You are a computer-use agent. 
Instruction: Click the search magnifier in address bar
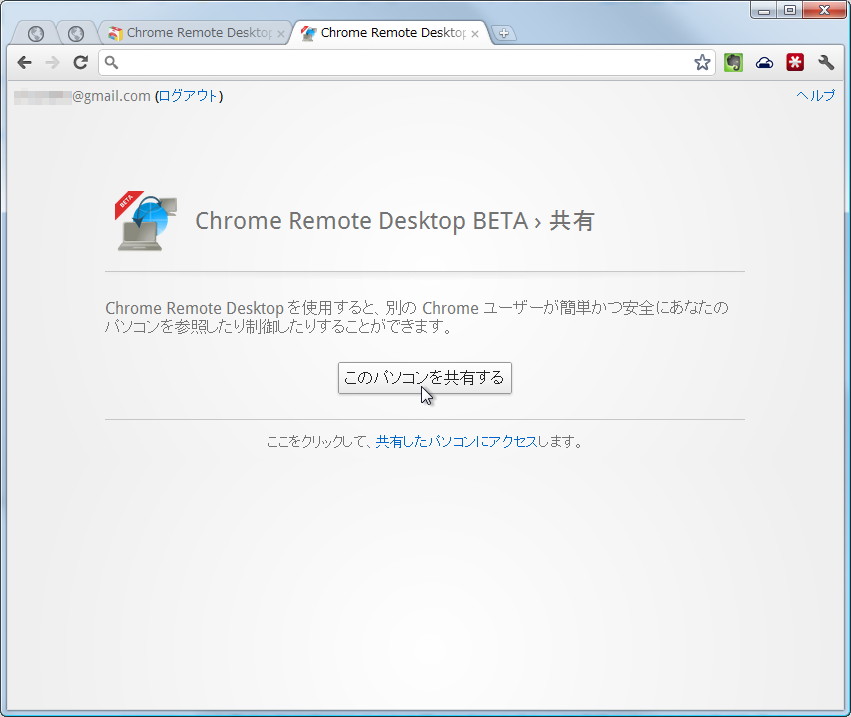(111, 63)
